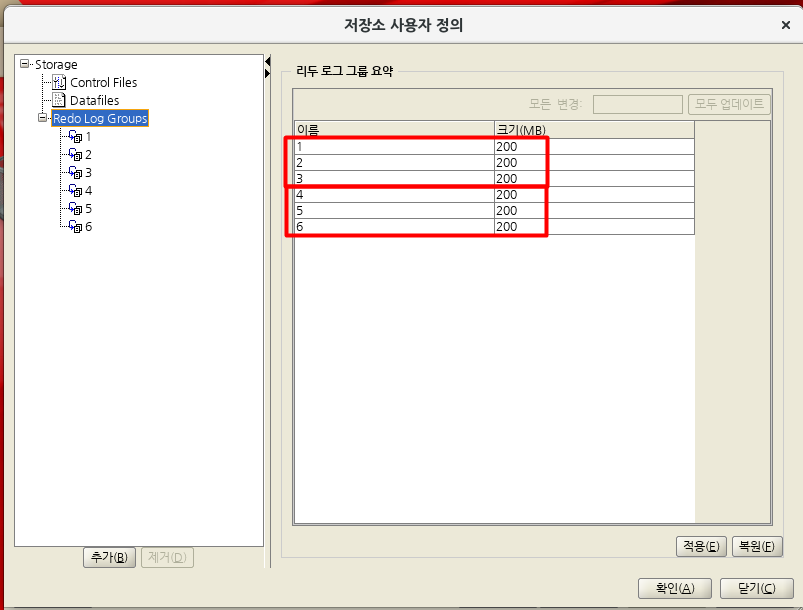Collapse left pane with the left splitter arrow
The width and height of the screenshot is (803, 610).
point(267,61)
